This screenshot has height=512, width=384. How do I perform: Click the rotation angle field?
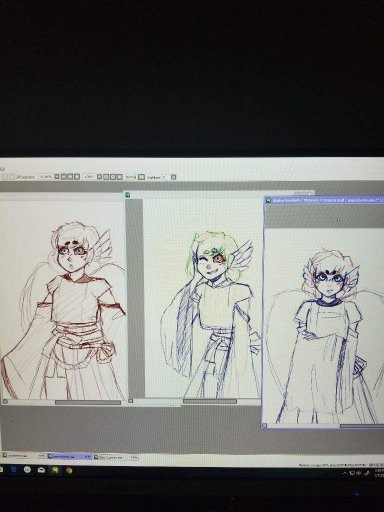tap(89, 177)
